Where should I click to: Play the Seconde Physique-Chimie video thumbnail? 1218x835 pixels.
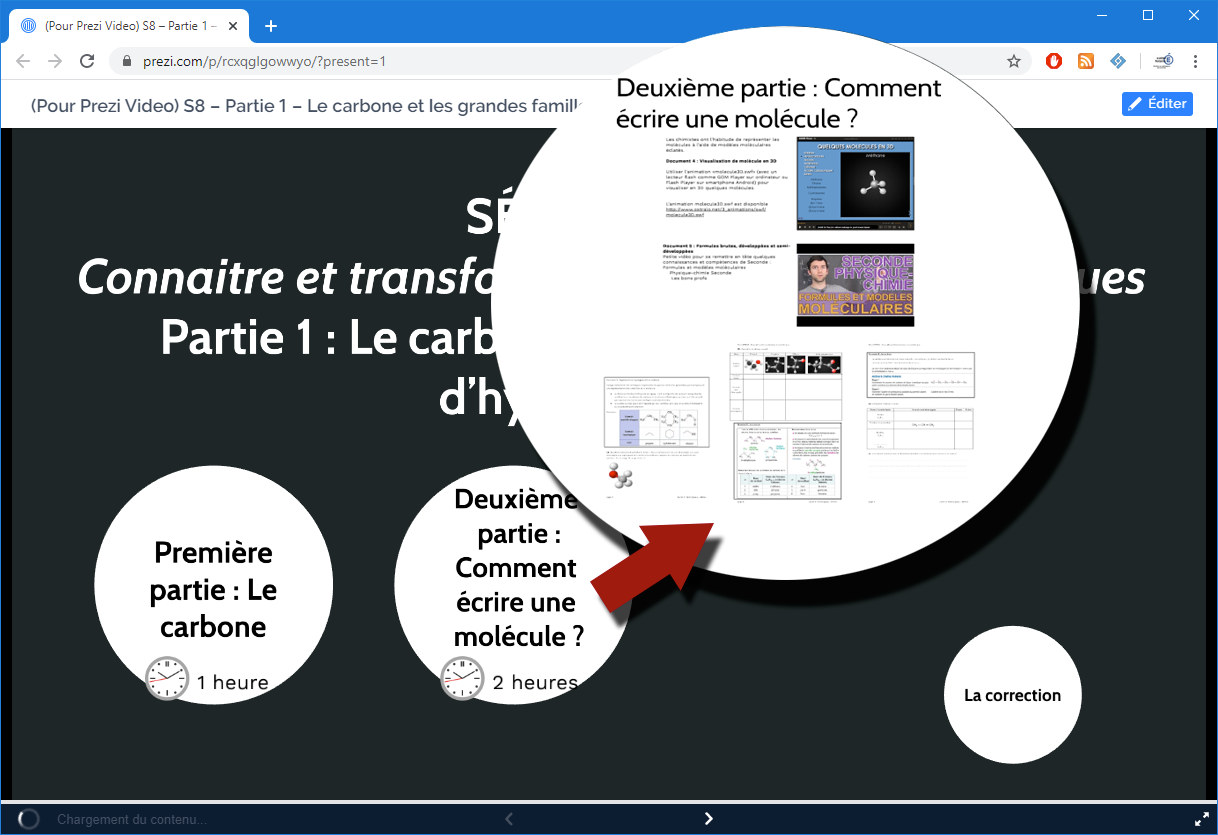point(855,285)
